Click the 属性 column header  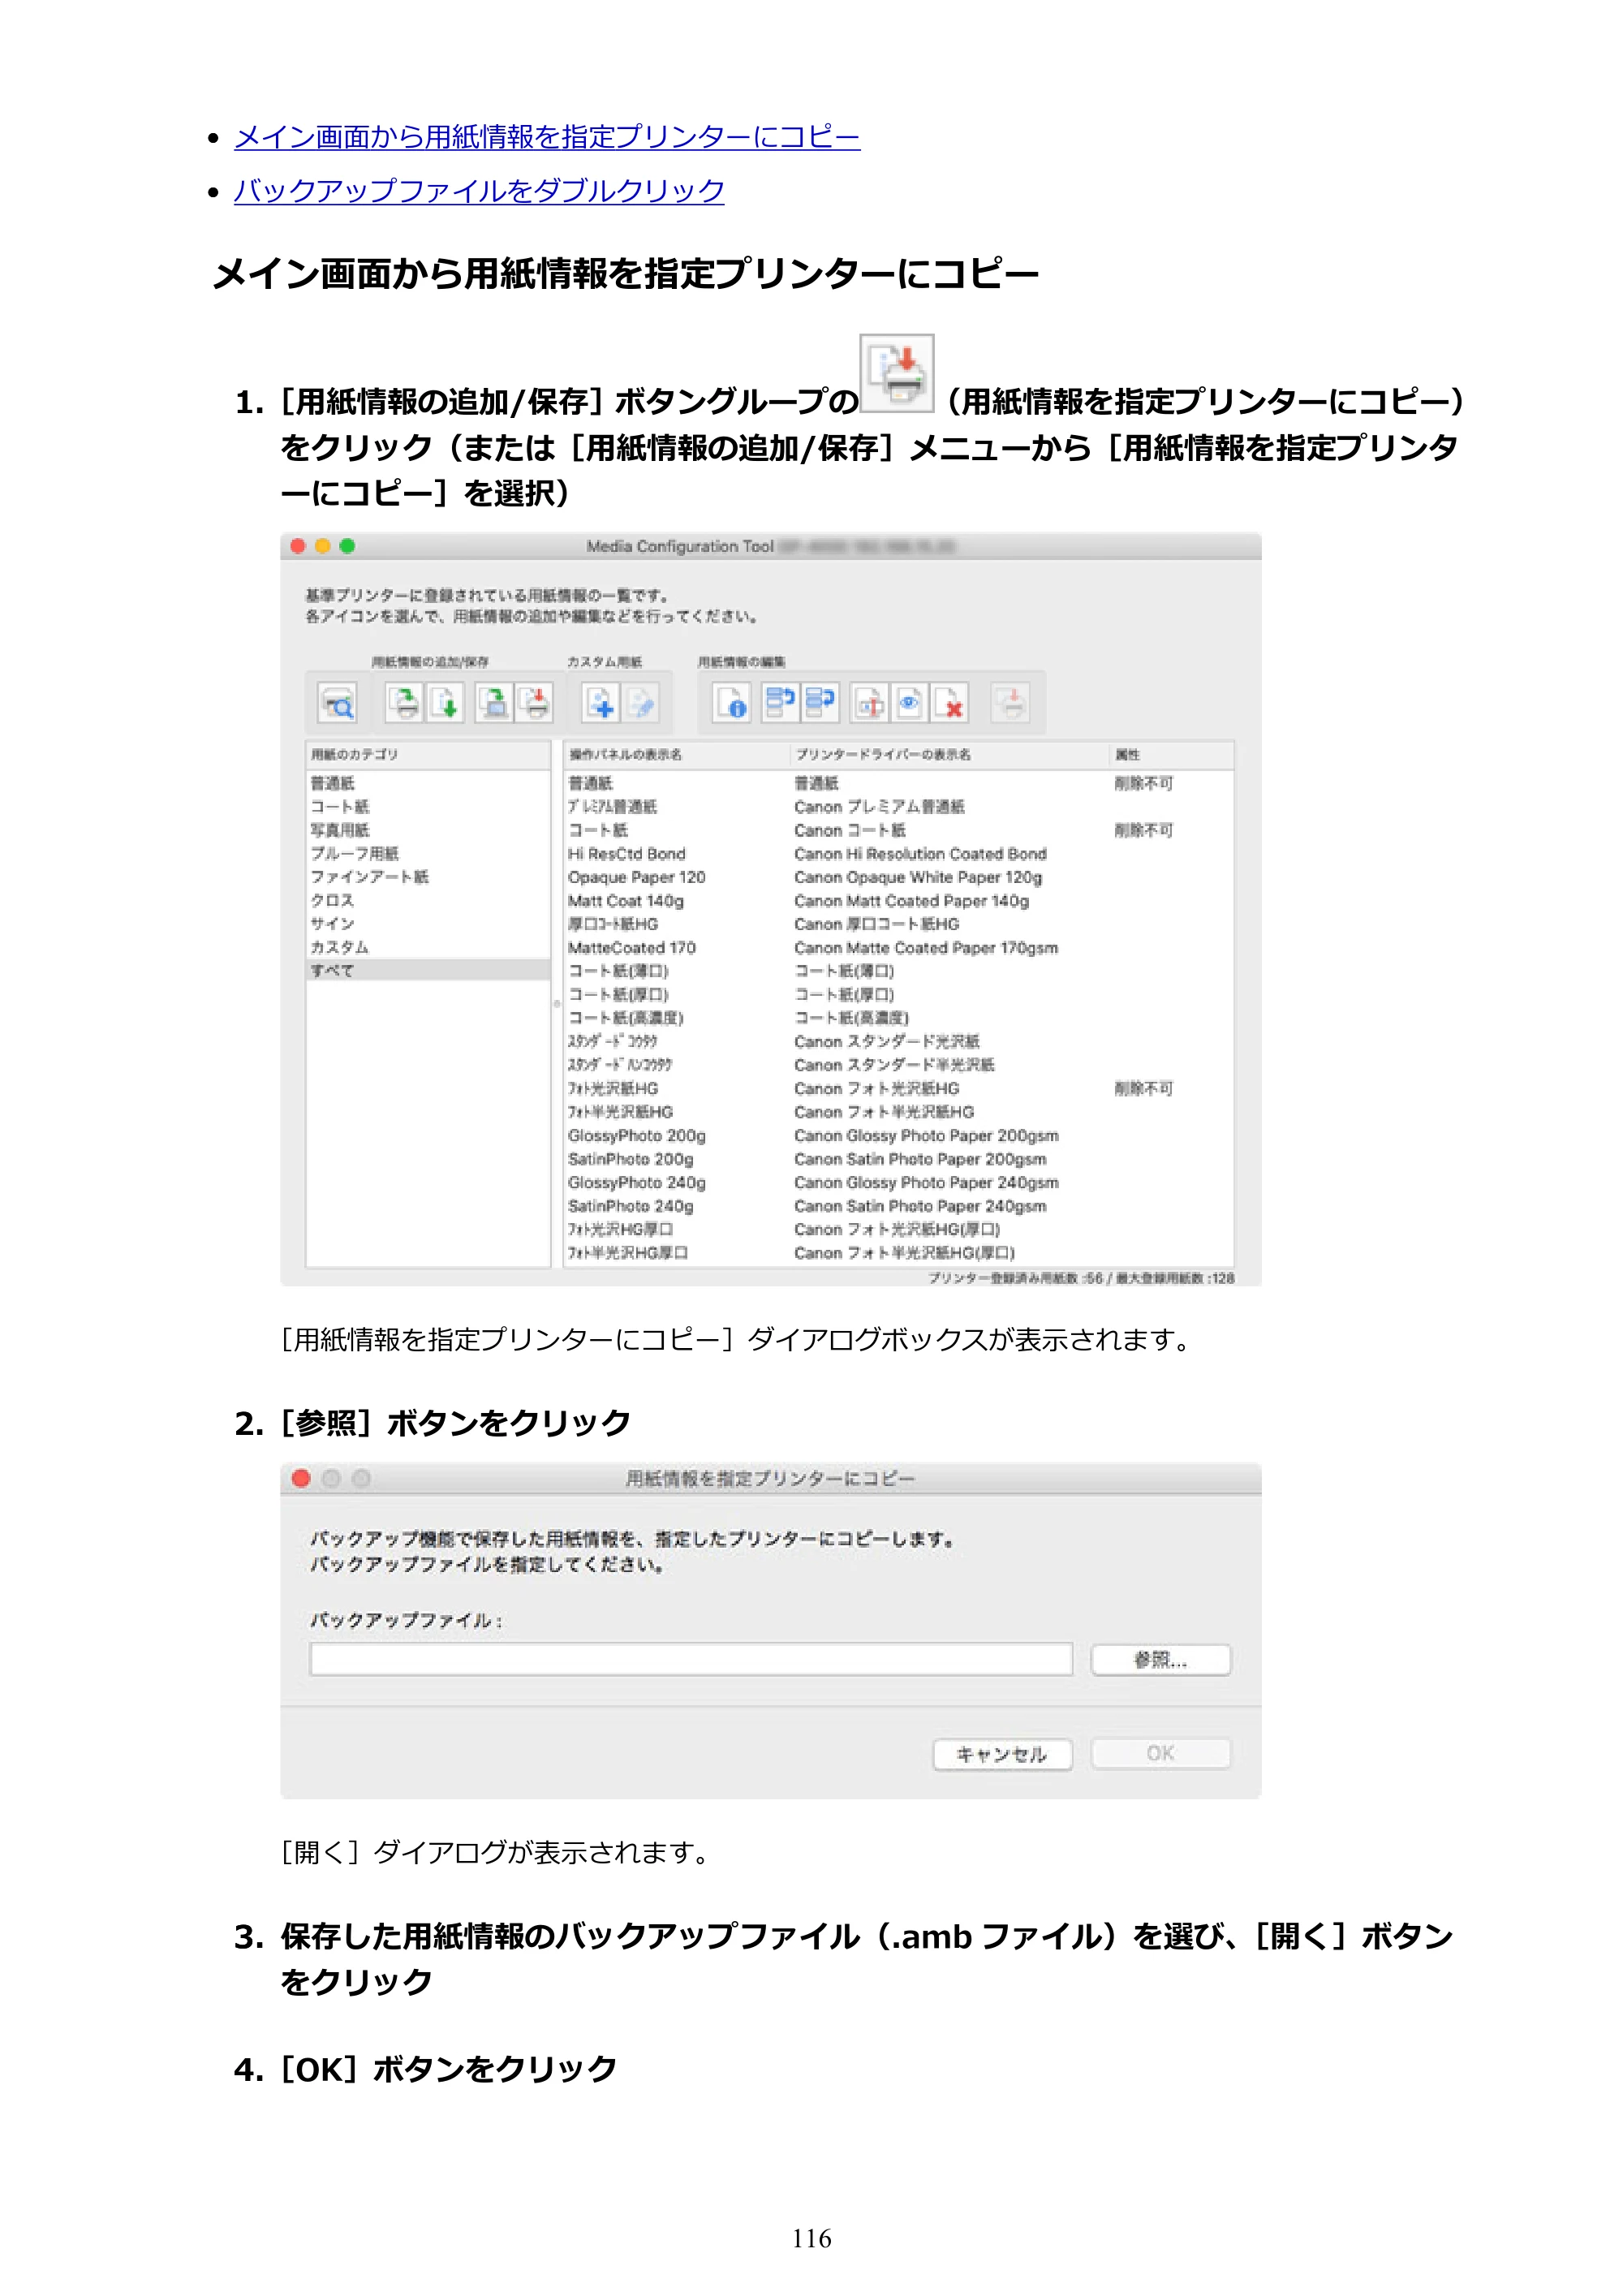point(1172,754)
